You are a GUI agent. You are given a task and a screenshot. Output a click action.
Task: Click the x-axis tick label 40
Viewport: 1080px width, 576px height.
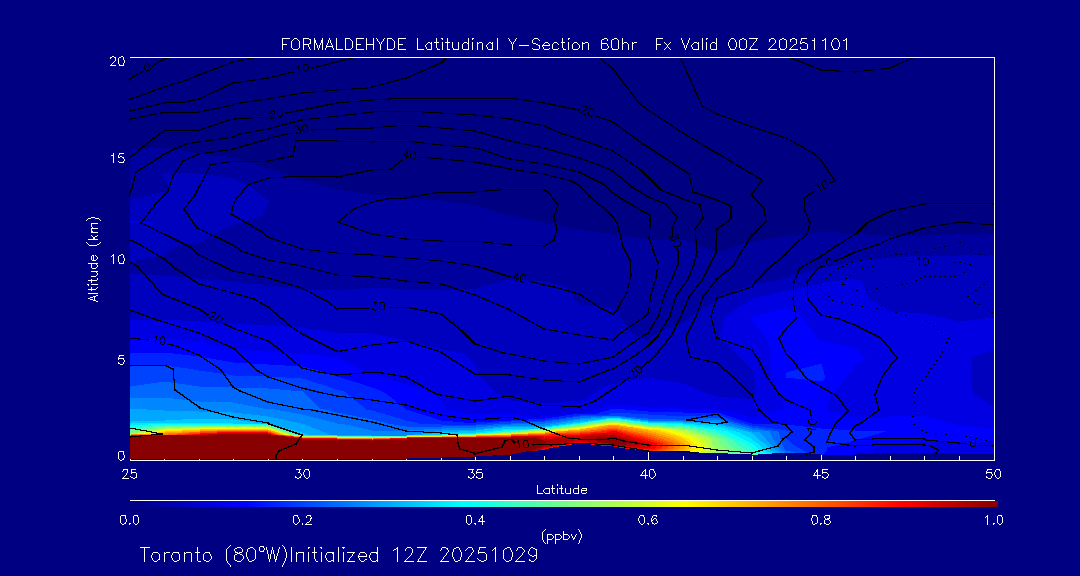coord(648,474)
